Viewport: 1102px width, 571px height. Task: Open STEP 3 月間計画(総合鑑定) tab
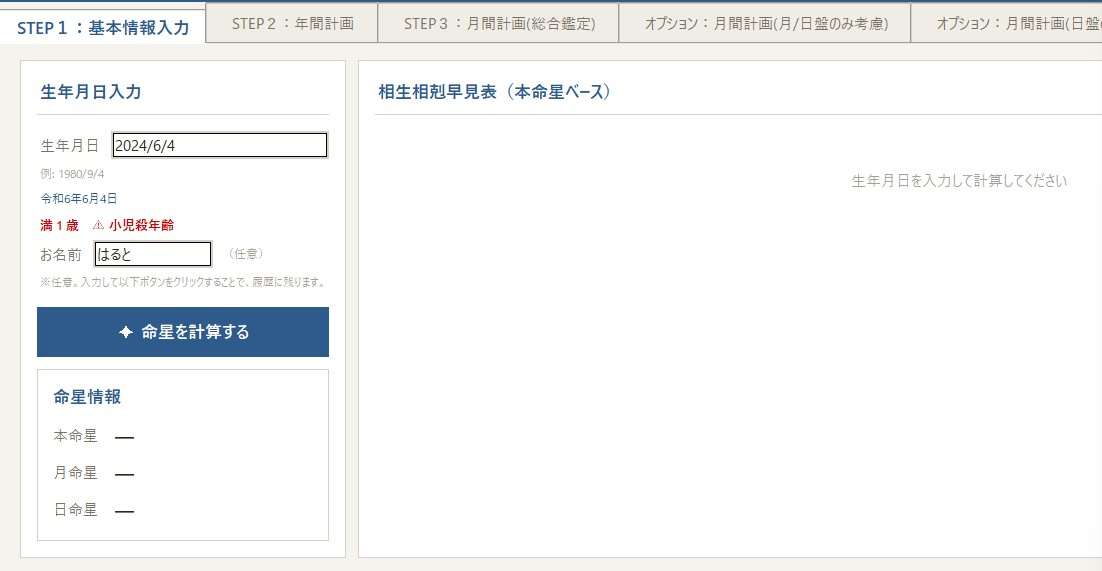(x=498, y=23)
